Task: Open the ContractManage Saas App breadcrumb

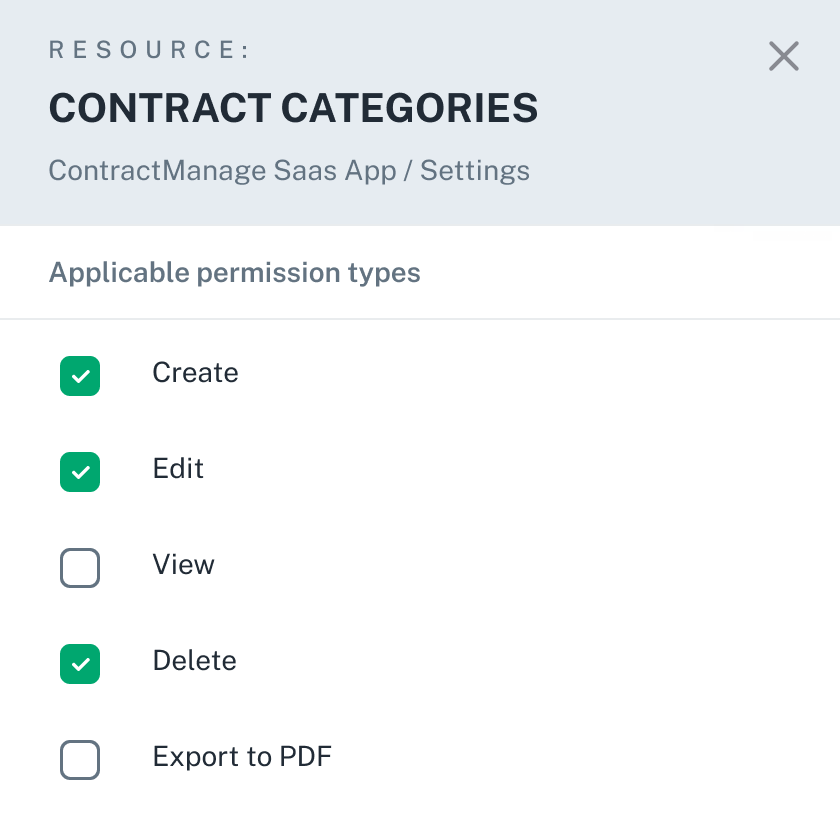Action: coord(222,170)
